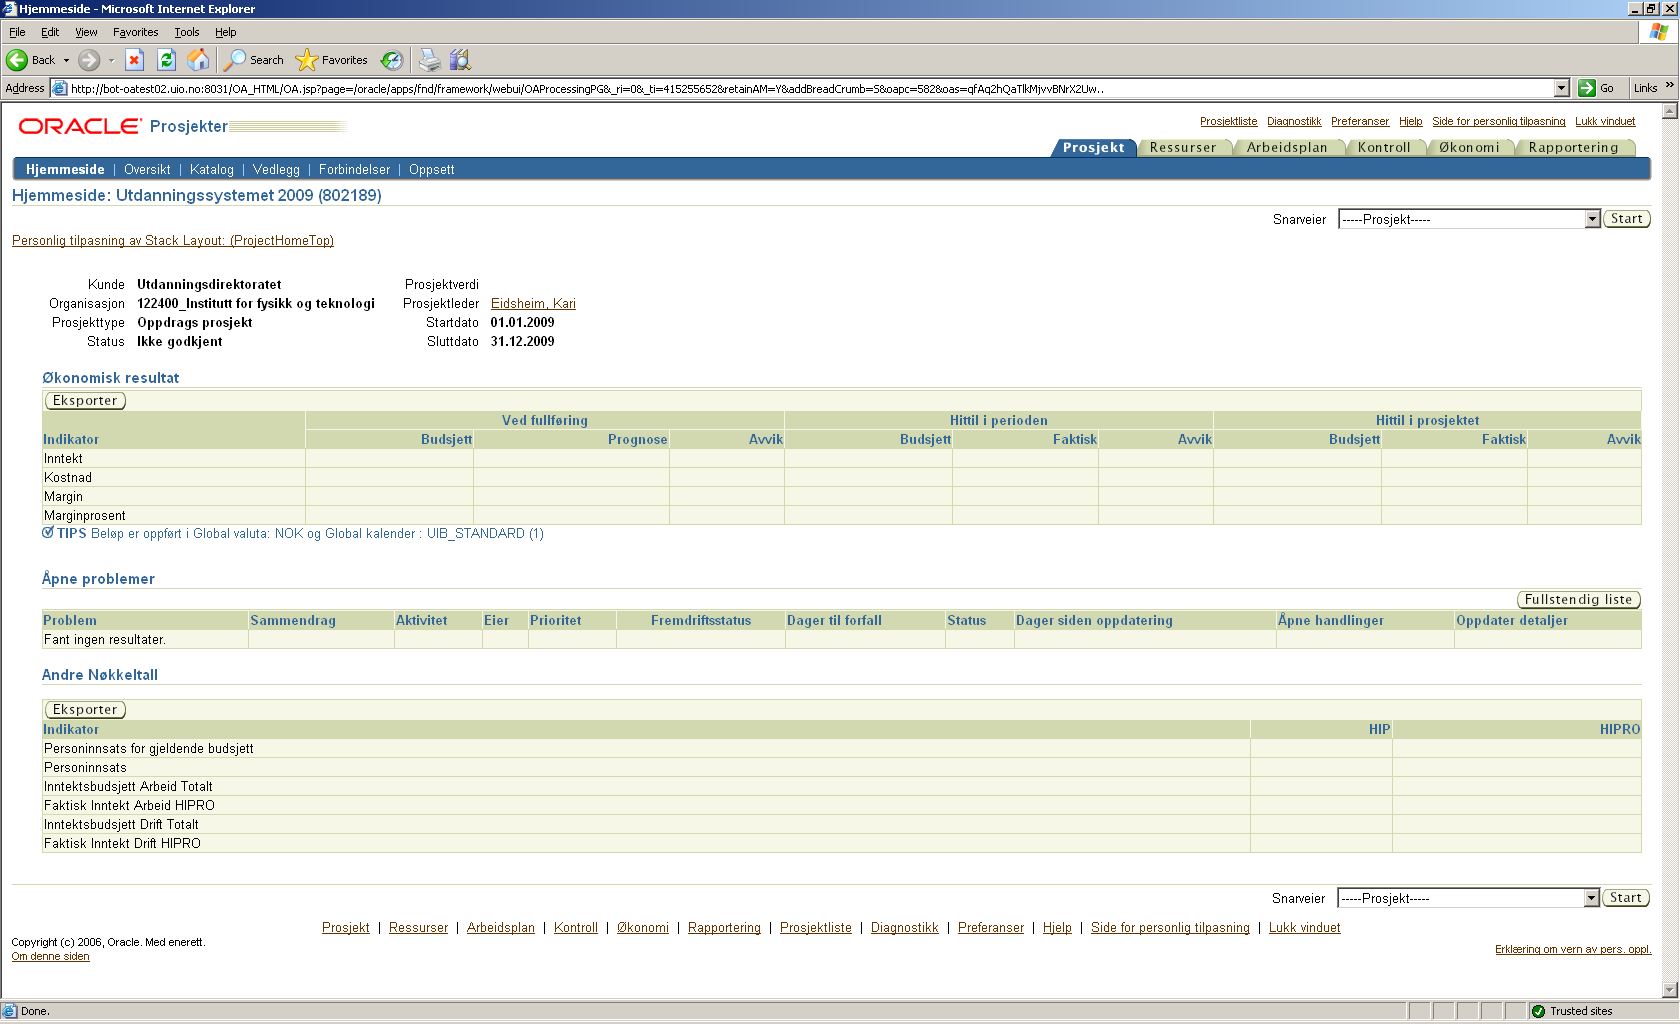Click the Research icon next to Print
1680x1024 pixels.
460,60
